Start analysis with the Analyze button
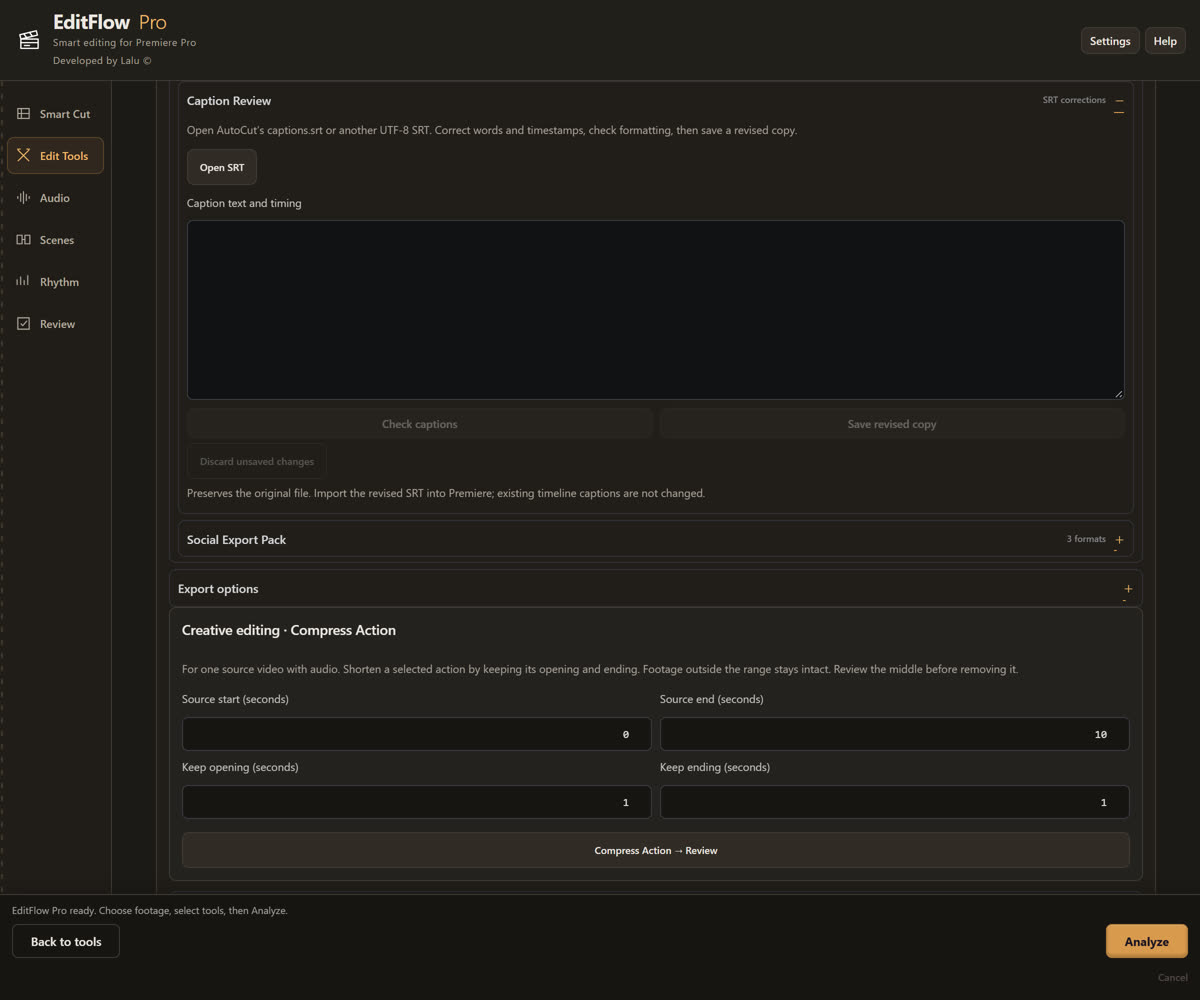The image size is (1200, 1000). [1147, 941]
